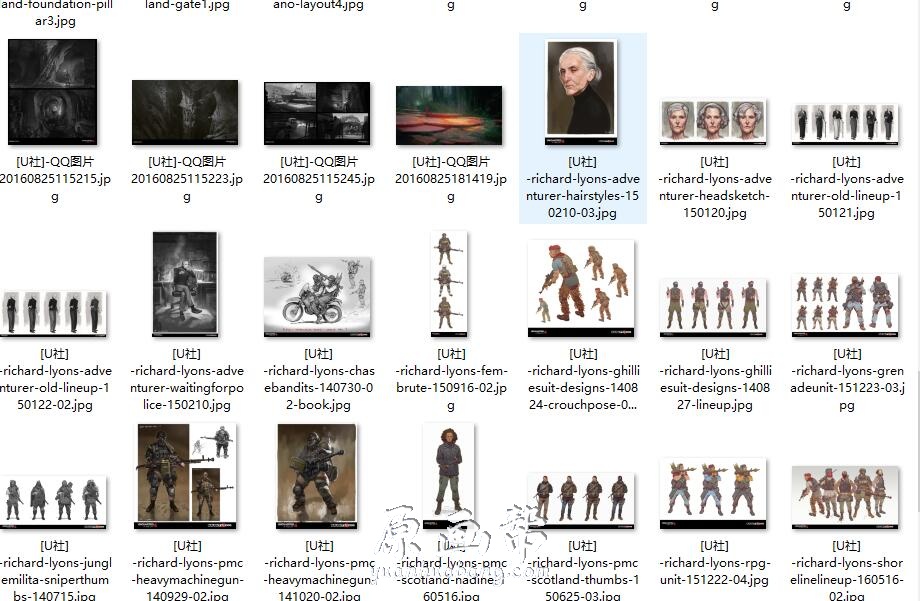
Task: Click the ghilliesuit-designs crouchpose thumbnail
Action: tap(581, 288)
